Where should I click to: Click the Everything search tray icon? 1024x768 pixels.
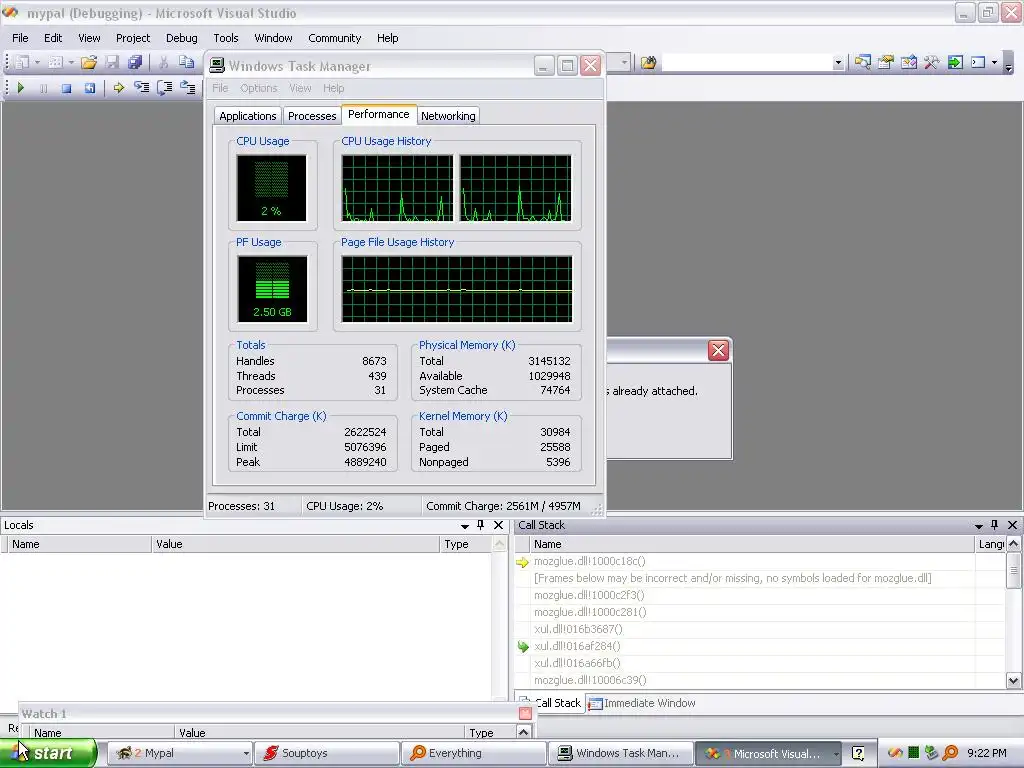pyautogui.click(x=951, y=753)
